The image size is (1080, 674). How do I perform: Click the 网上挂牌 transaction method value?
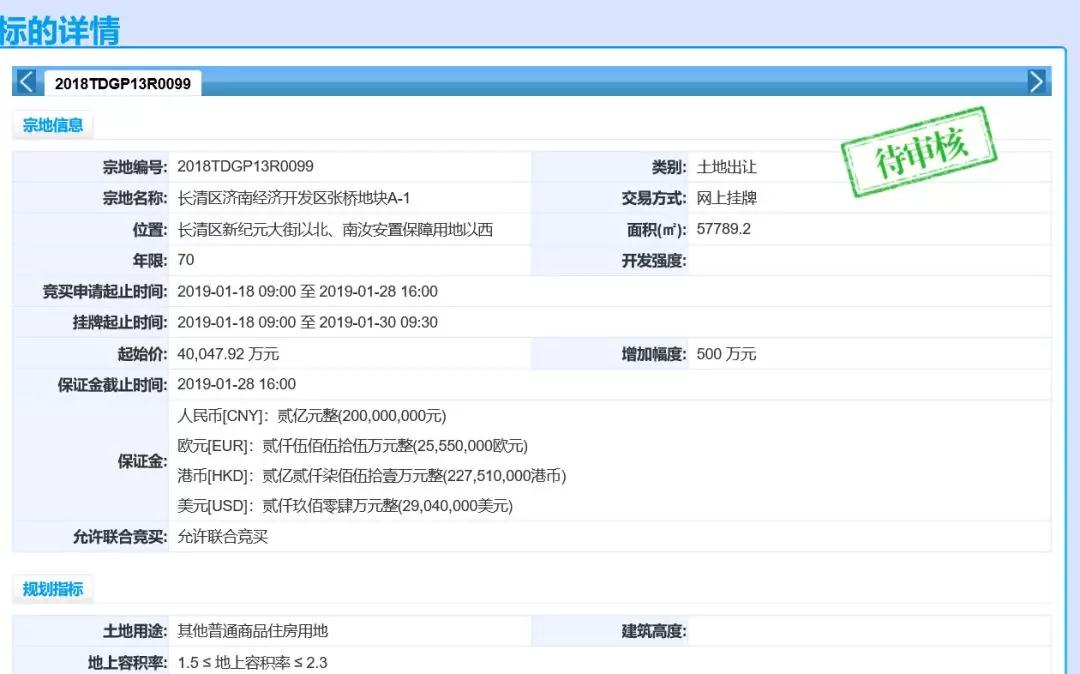(727, 198)
